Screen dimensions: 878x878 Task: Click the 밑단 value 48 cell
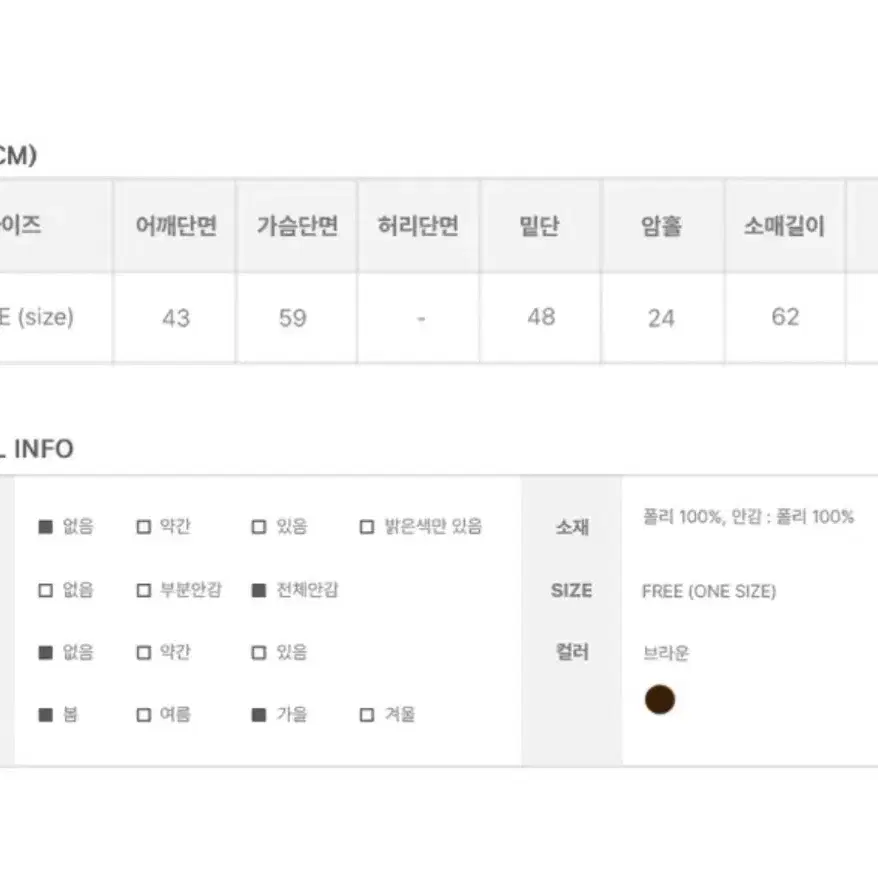point(540,317)
